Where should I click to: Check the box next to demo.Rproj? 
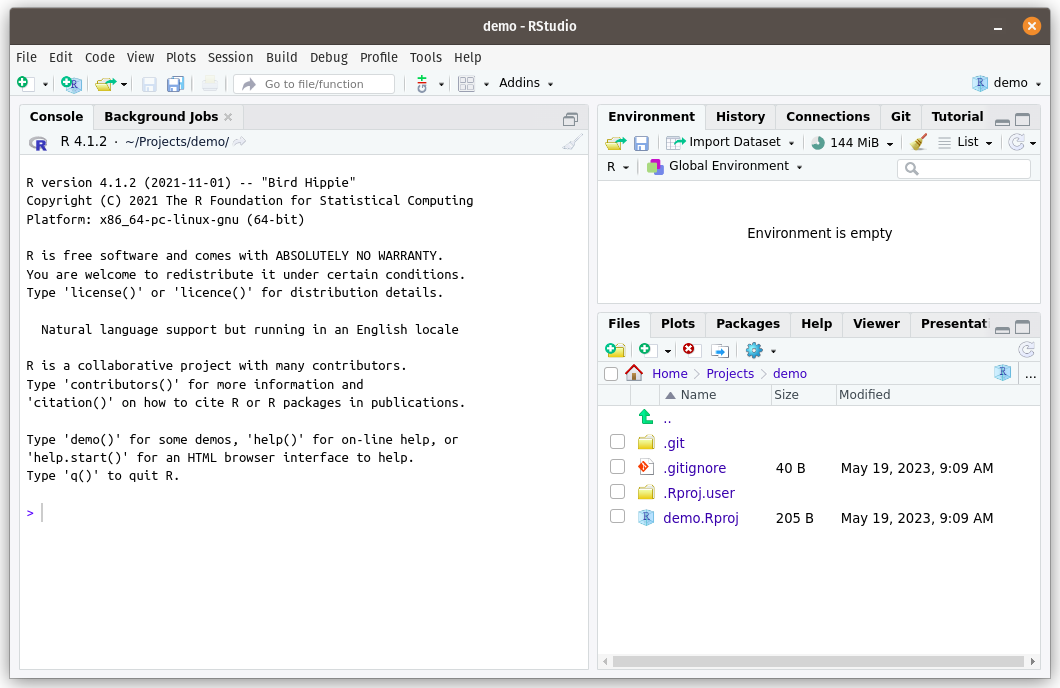click(x=617, y=517)
